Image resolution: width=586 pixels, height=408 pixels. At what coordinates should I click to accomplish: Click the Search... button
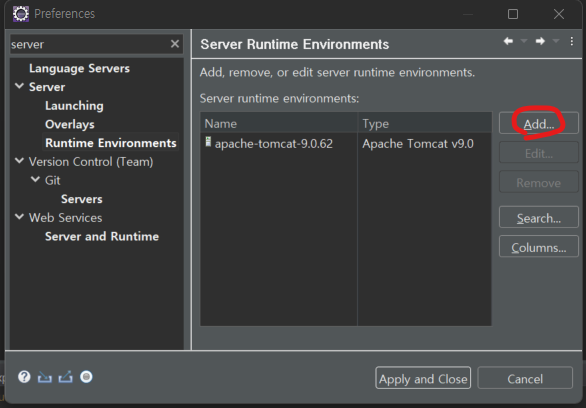(539, 217)
